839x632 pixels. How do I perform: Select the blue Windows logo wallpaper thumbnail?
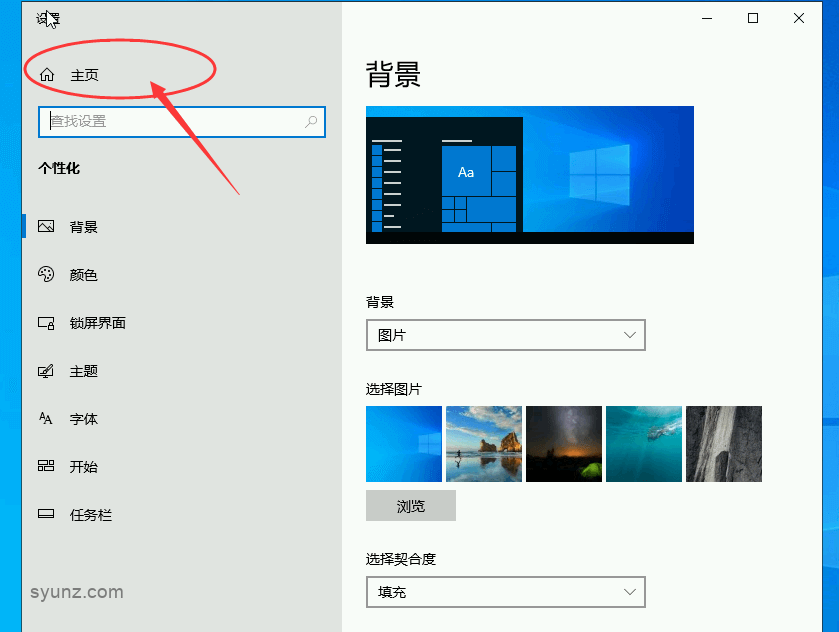point(404,444)
